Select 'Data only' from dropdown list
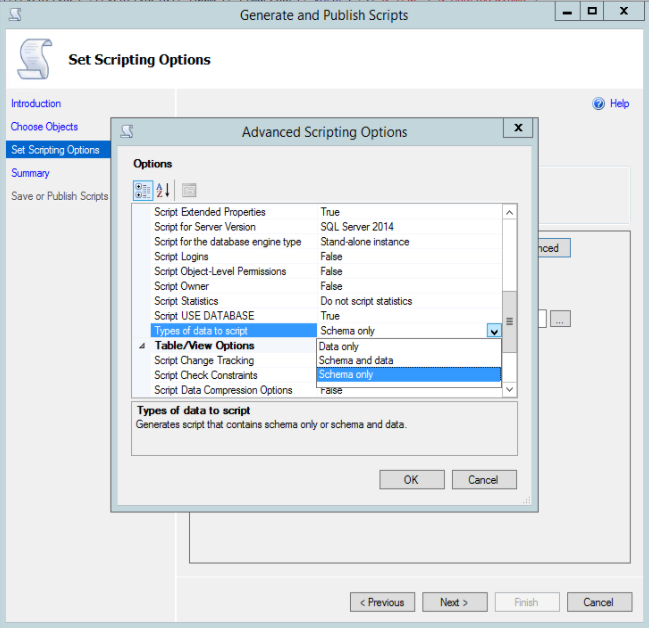This screenshot has width=649, height=628. pyautogui.click(x=338, y=346)
